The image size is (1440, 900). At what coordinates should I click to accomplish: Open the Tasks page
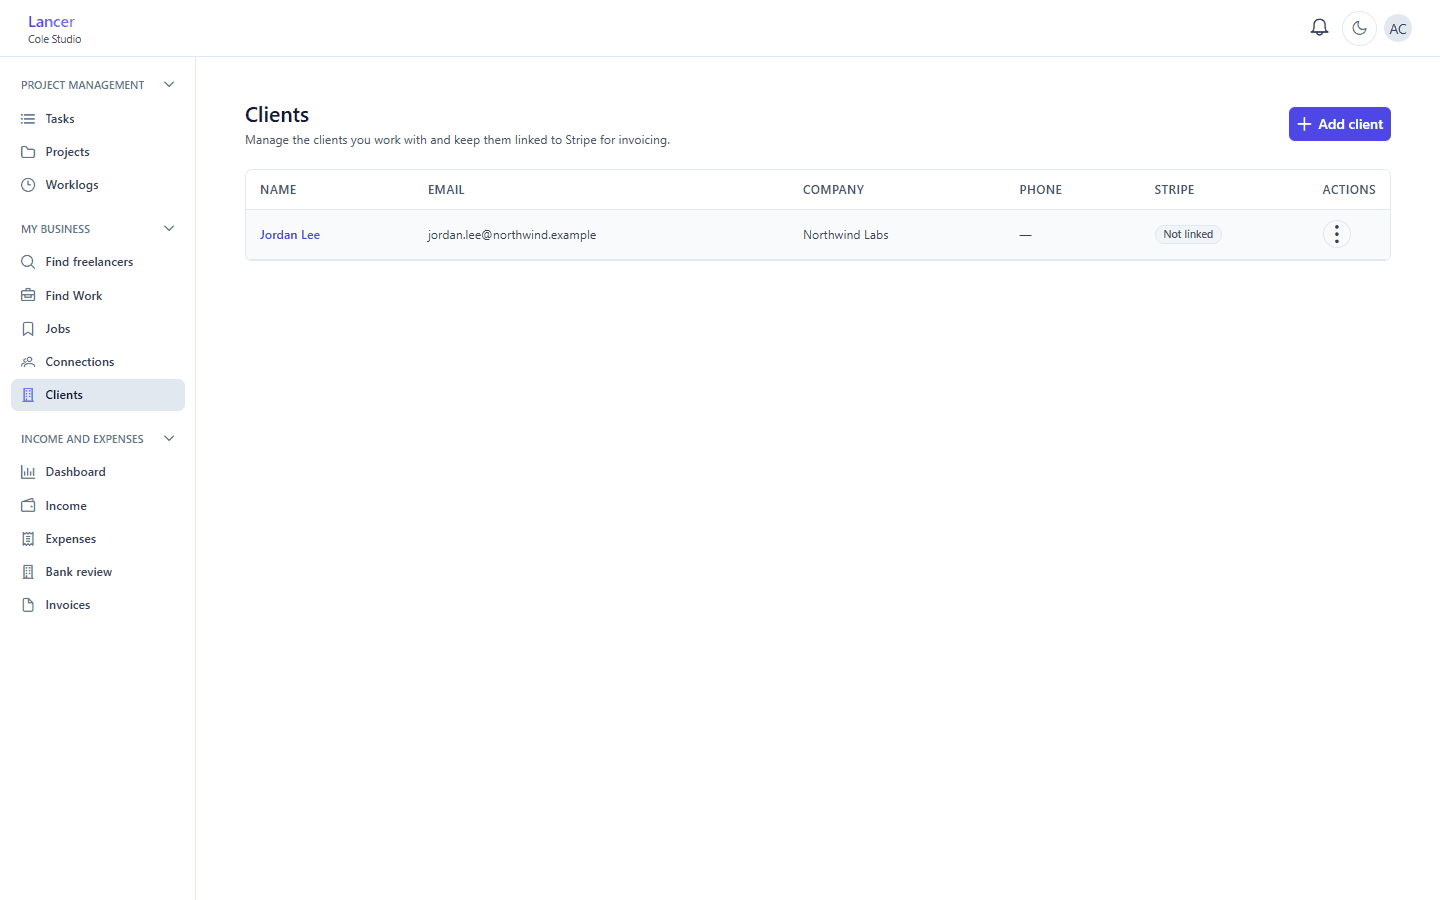click(98, 119)
